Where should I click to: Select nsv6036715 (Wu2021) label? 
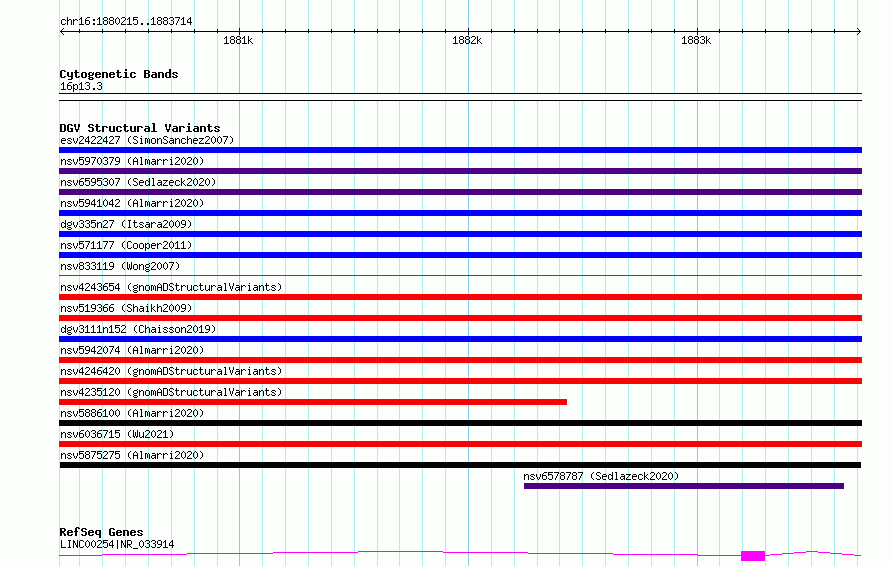coord(117,434)
